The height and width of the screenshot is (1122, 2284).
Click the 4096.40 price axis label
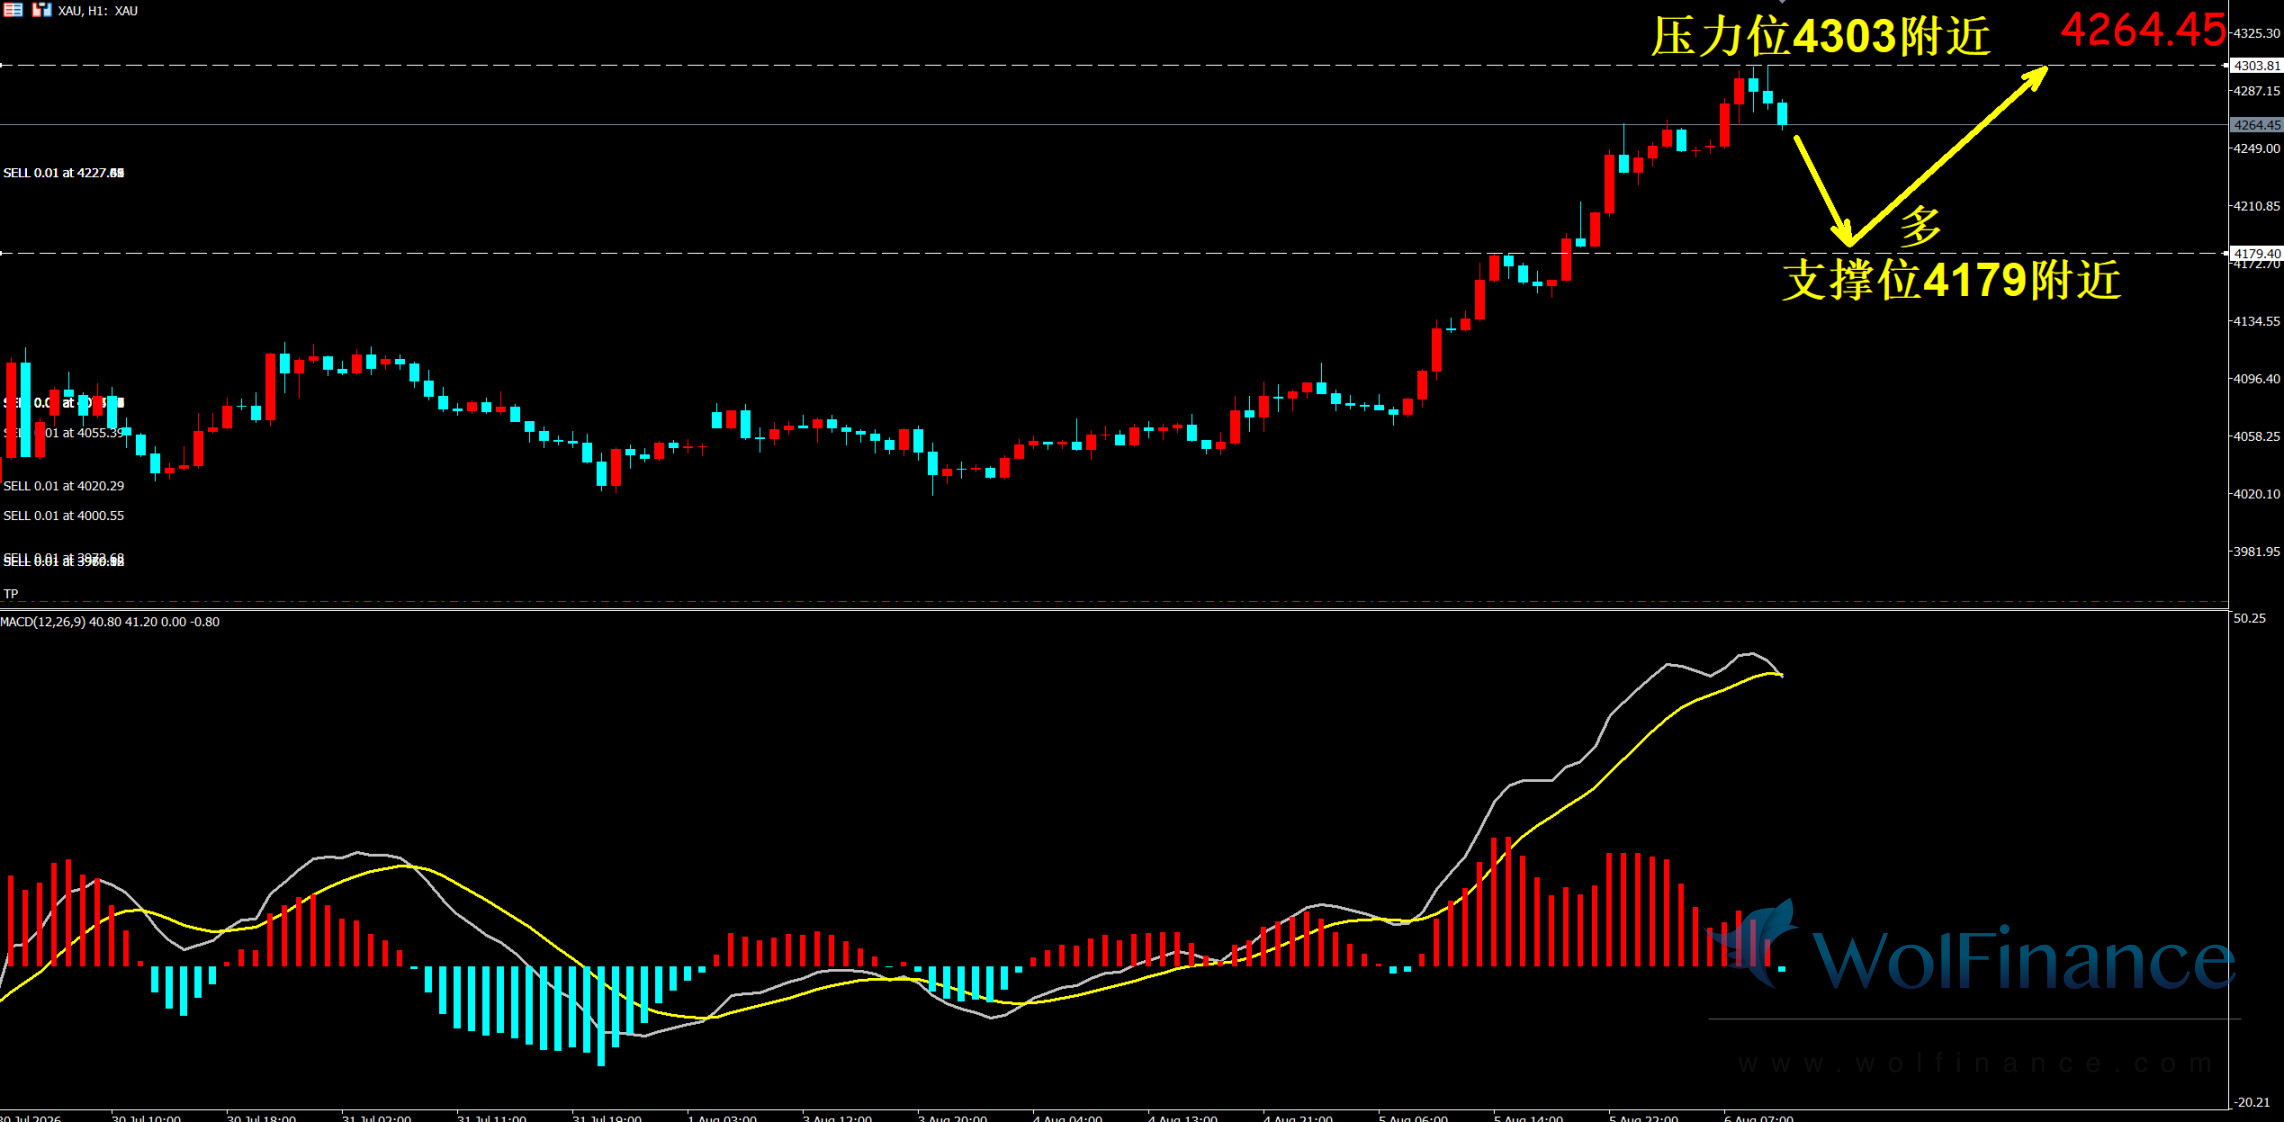coord(2257,379)
